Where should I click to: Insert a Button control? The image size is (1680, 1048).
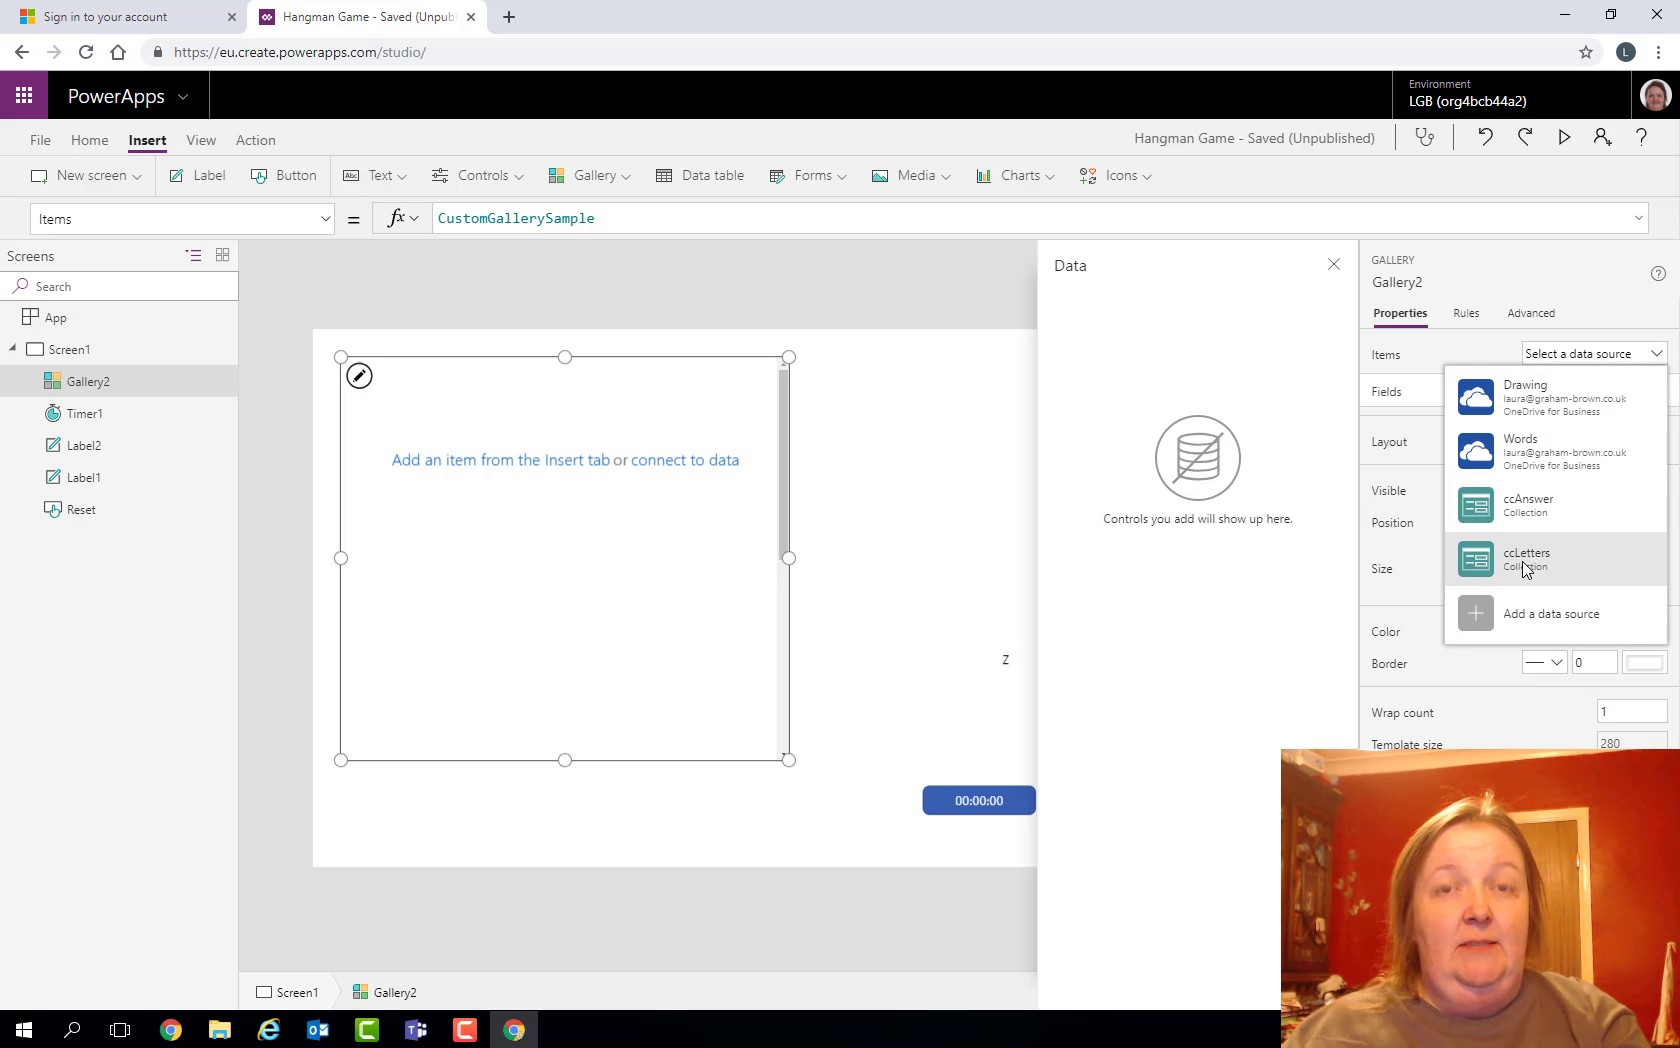pos(284,175)
